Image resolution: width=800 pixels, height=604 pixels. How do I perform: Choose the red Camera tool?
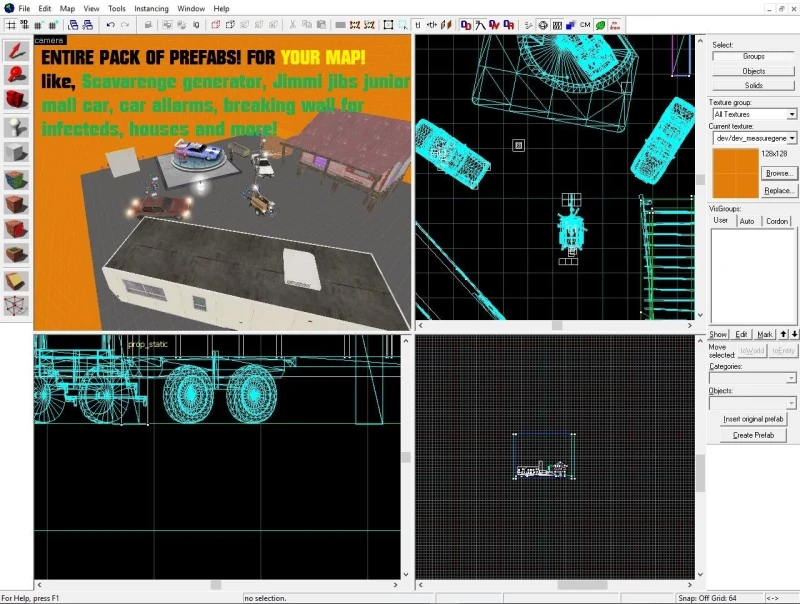[x=16, y=99]
